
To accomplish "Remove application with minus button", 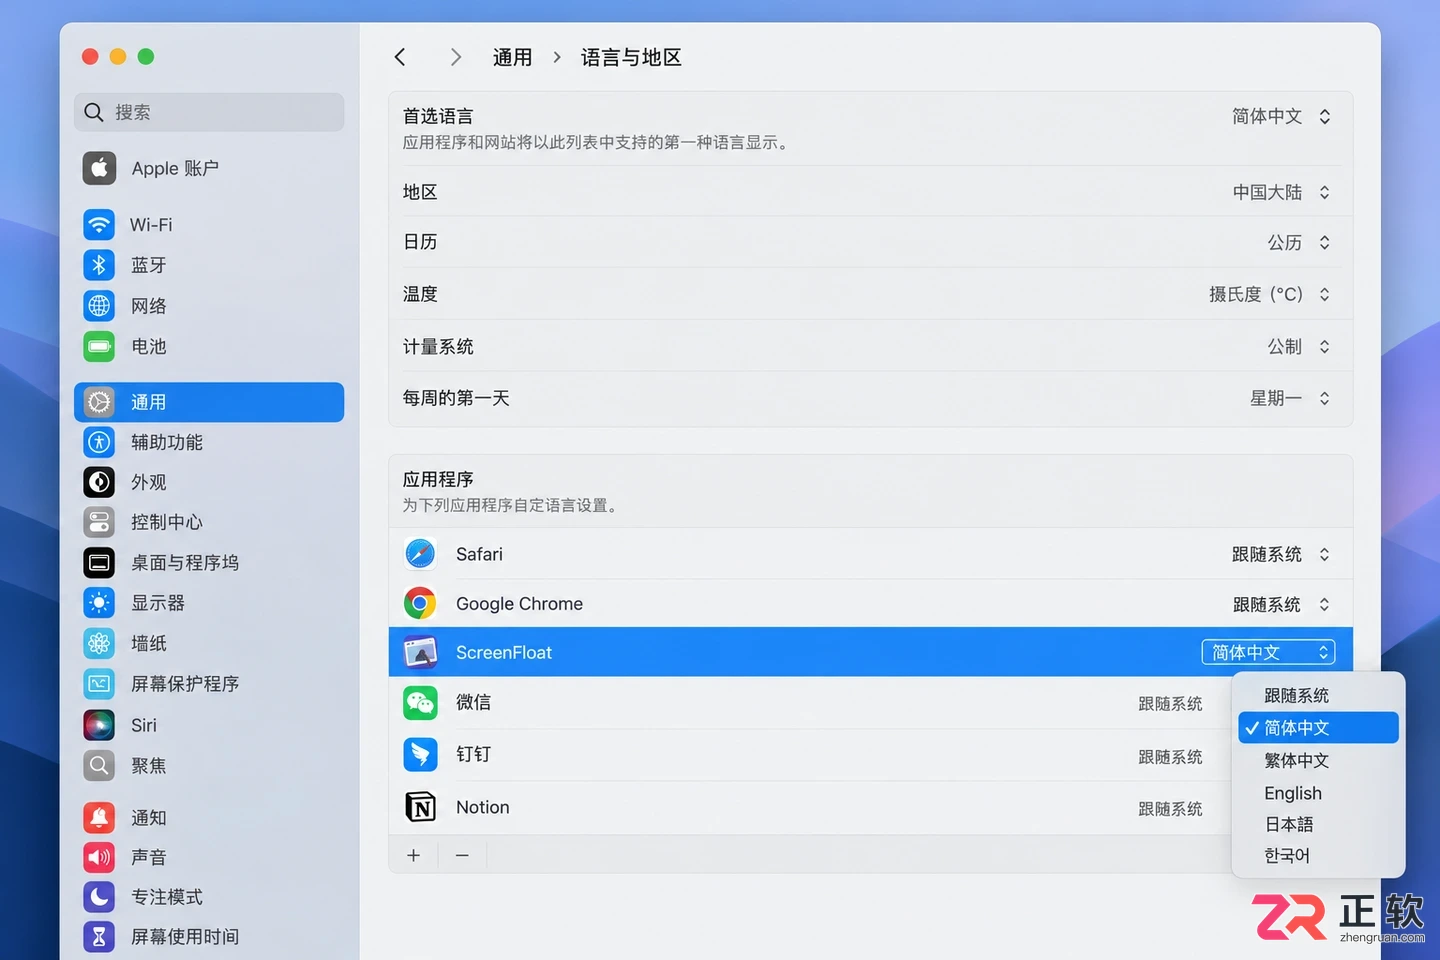I will tap(462, 855).
